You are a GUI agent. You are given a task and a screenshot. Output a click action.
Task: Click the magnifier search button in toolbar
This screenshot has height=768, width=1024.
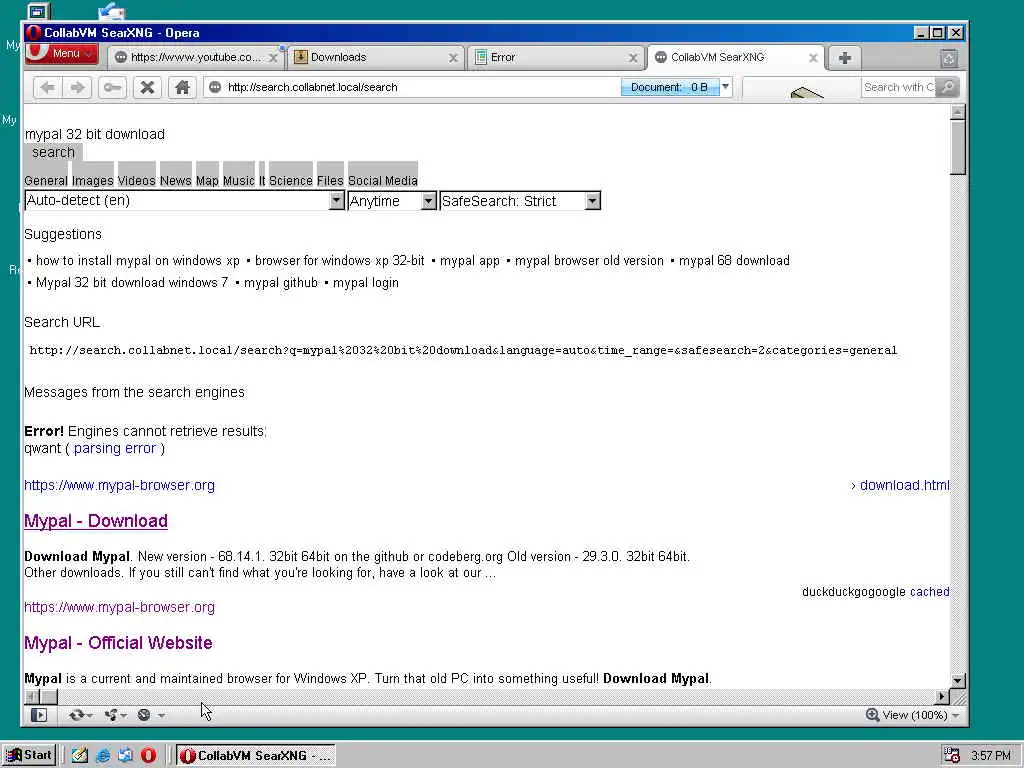click(946, 87)
